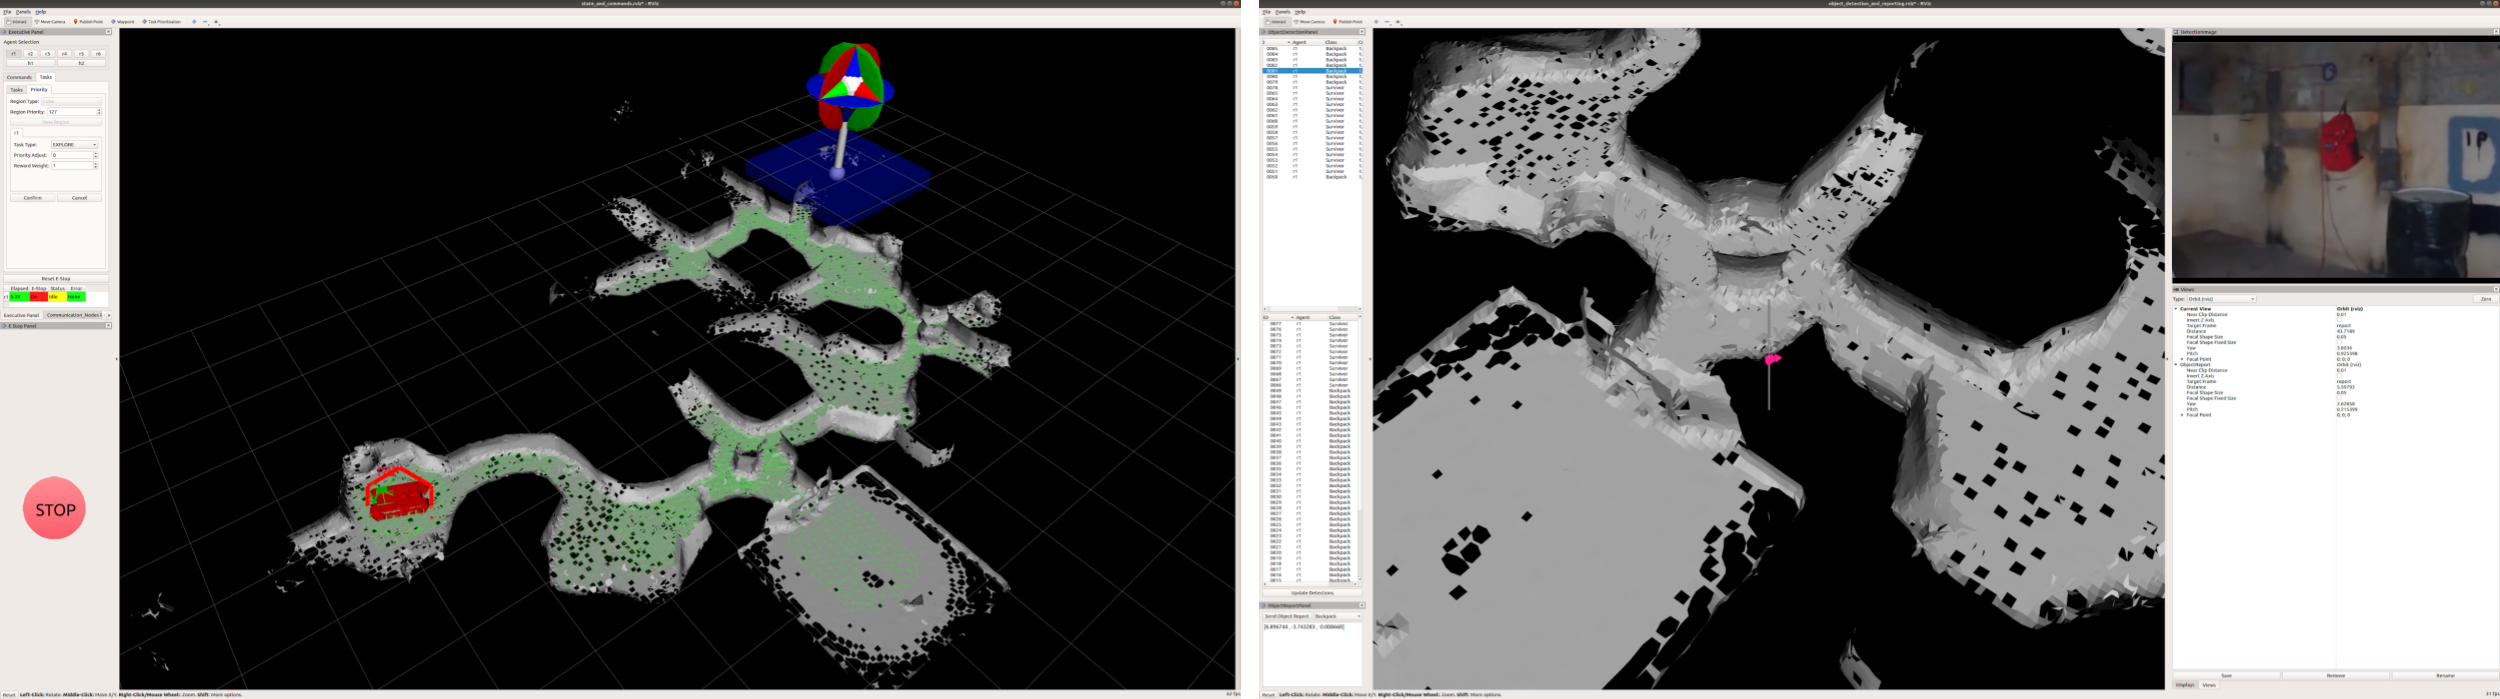Open toolbar options icon in left window
The image size is (2500, 699).
[216, 21]
